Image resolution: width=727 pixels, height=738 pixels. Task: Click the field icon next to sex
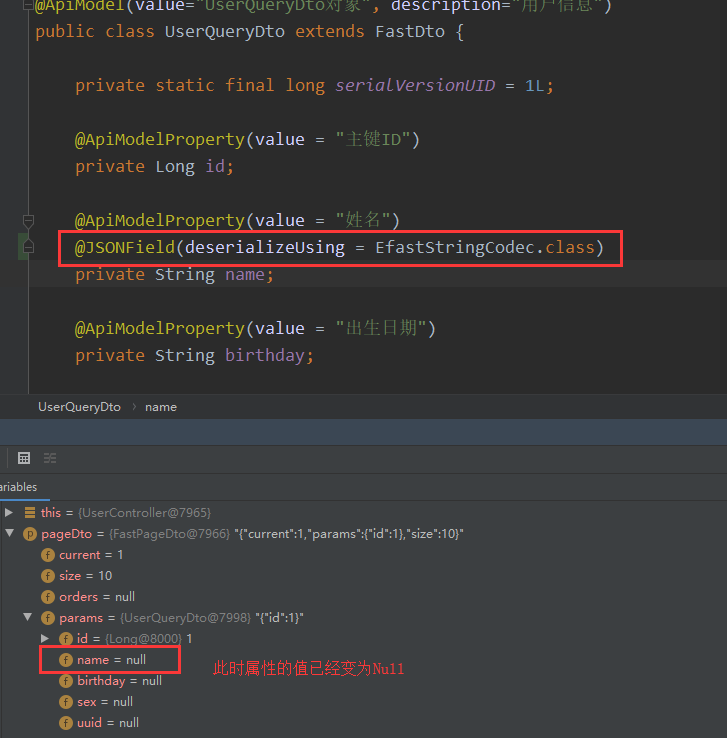66,702
